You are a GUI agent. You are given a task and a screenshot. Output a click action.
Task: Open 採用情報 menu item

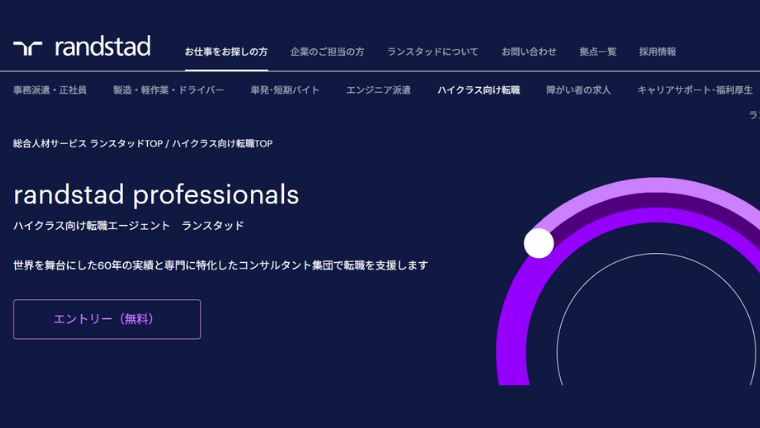[657, 52]
